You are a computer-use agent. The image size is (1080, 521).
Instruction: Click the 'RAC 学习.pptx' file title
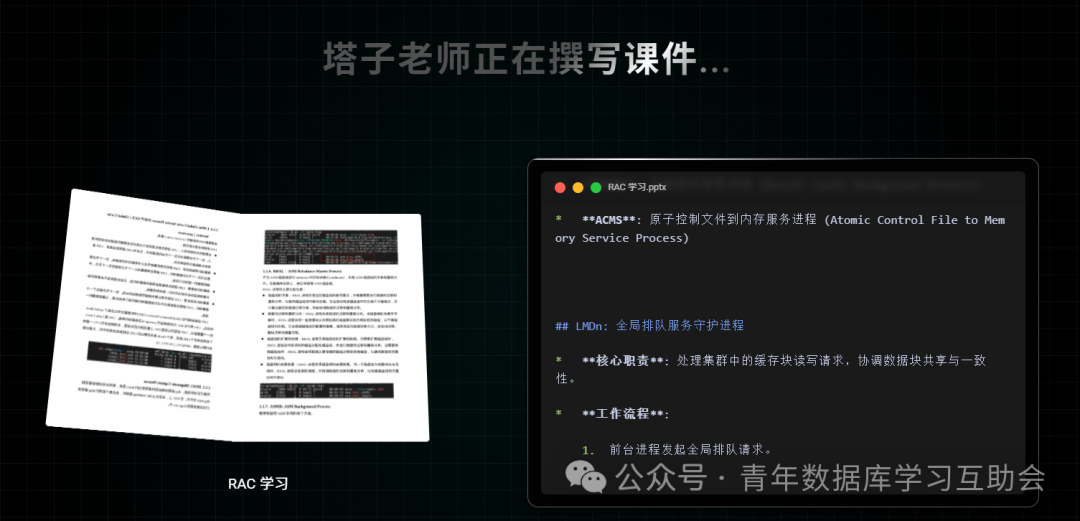pos(637,187)
